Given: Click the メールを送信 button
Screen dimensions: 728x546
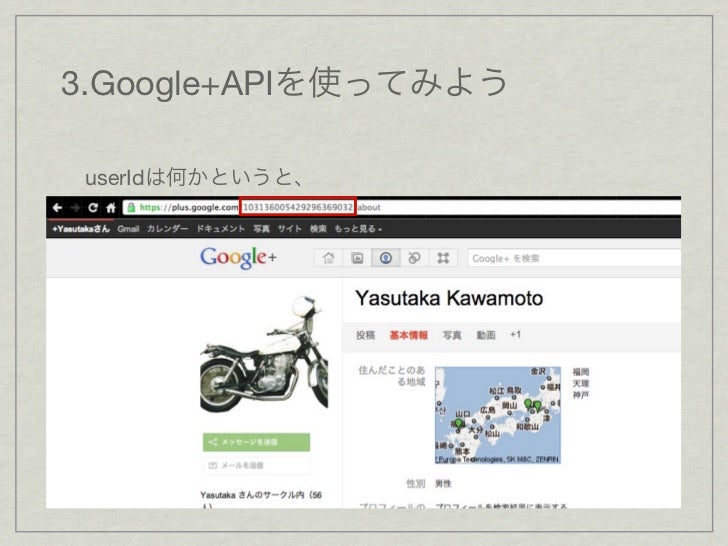Looking at the screenshot, I should (256, 465).
